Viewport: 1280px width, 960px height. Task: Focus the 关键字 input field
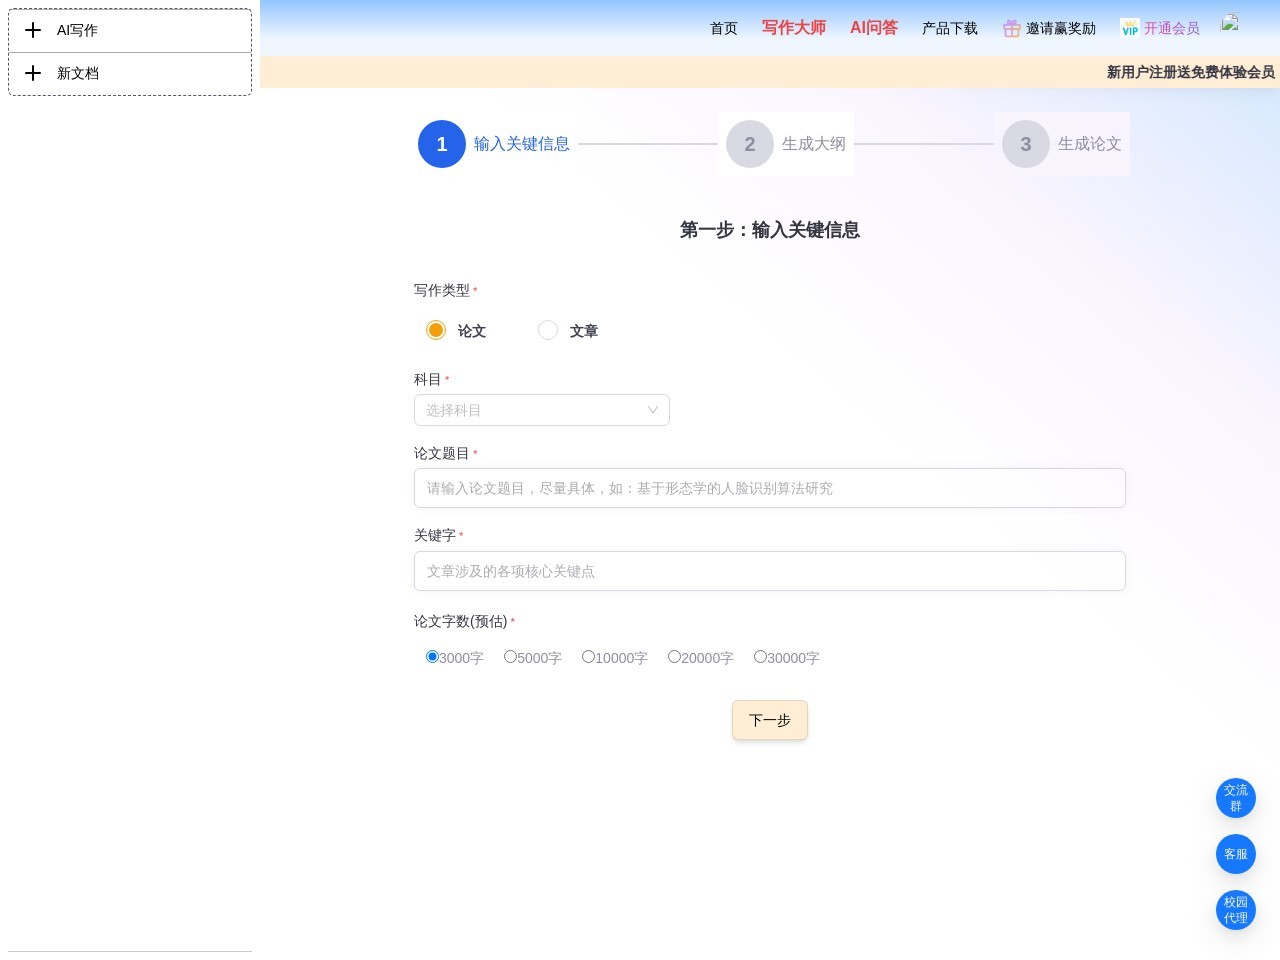tap(770, 571)
